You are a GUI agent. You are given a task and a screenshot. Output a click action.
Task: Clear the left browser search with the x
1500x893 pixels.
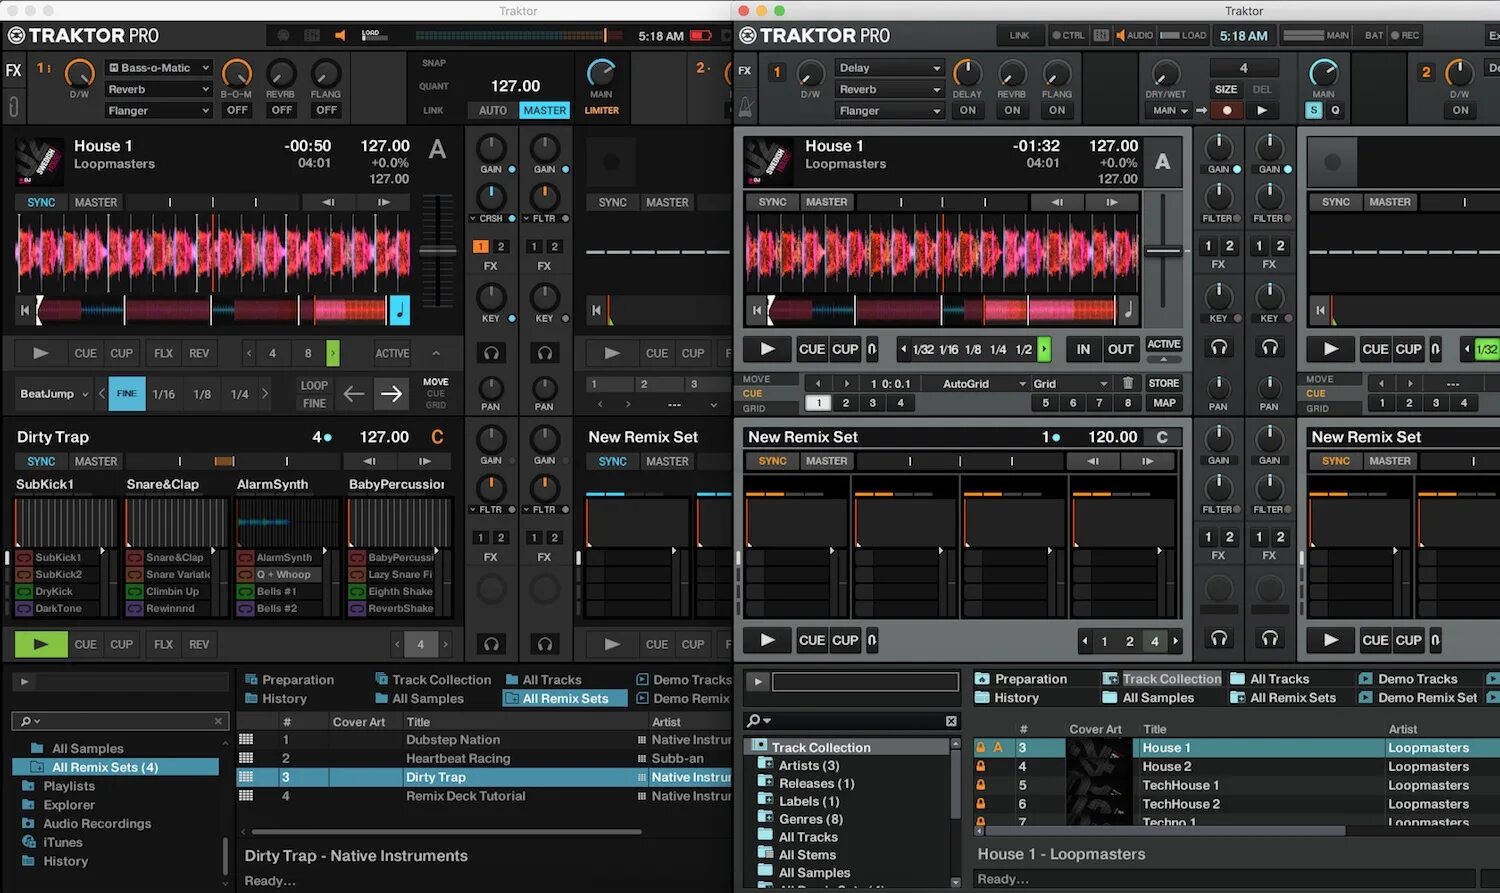[x=218, y=721]
